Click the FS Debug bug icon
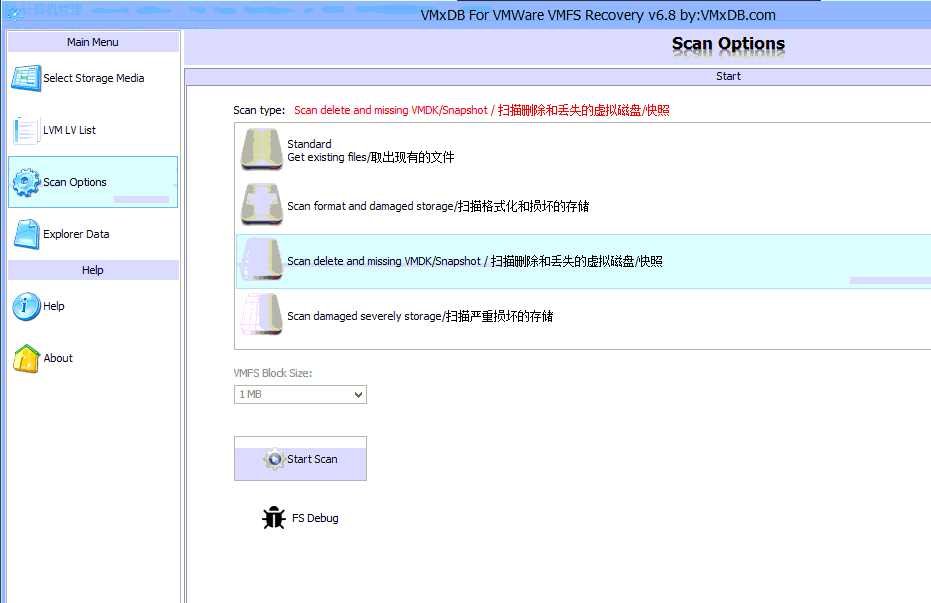This screenshot has width=931, height=603. coord(274,518)
